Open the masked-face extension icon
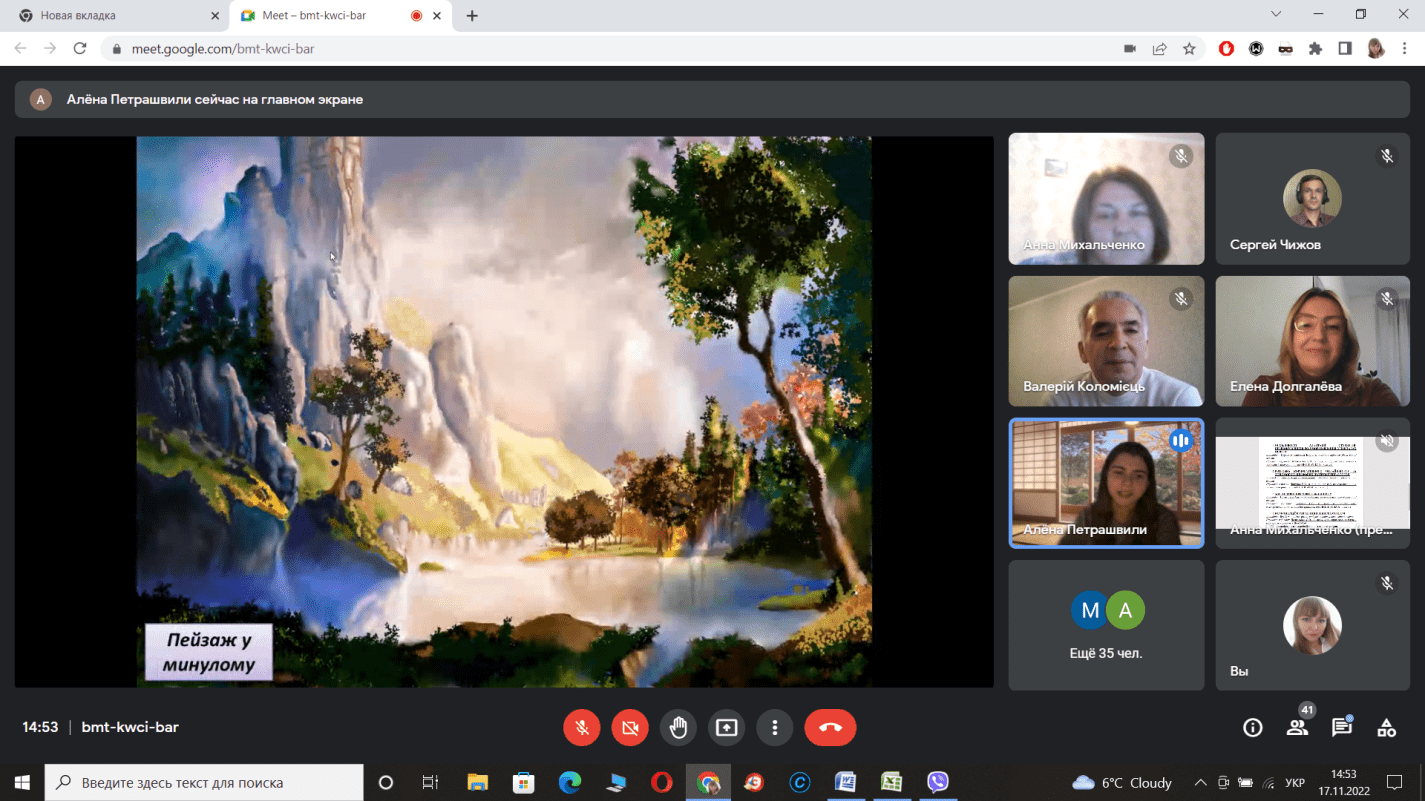This screenshot has width=1425, height=801. click(x=1286, y=48)
